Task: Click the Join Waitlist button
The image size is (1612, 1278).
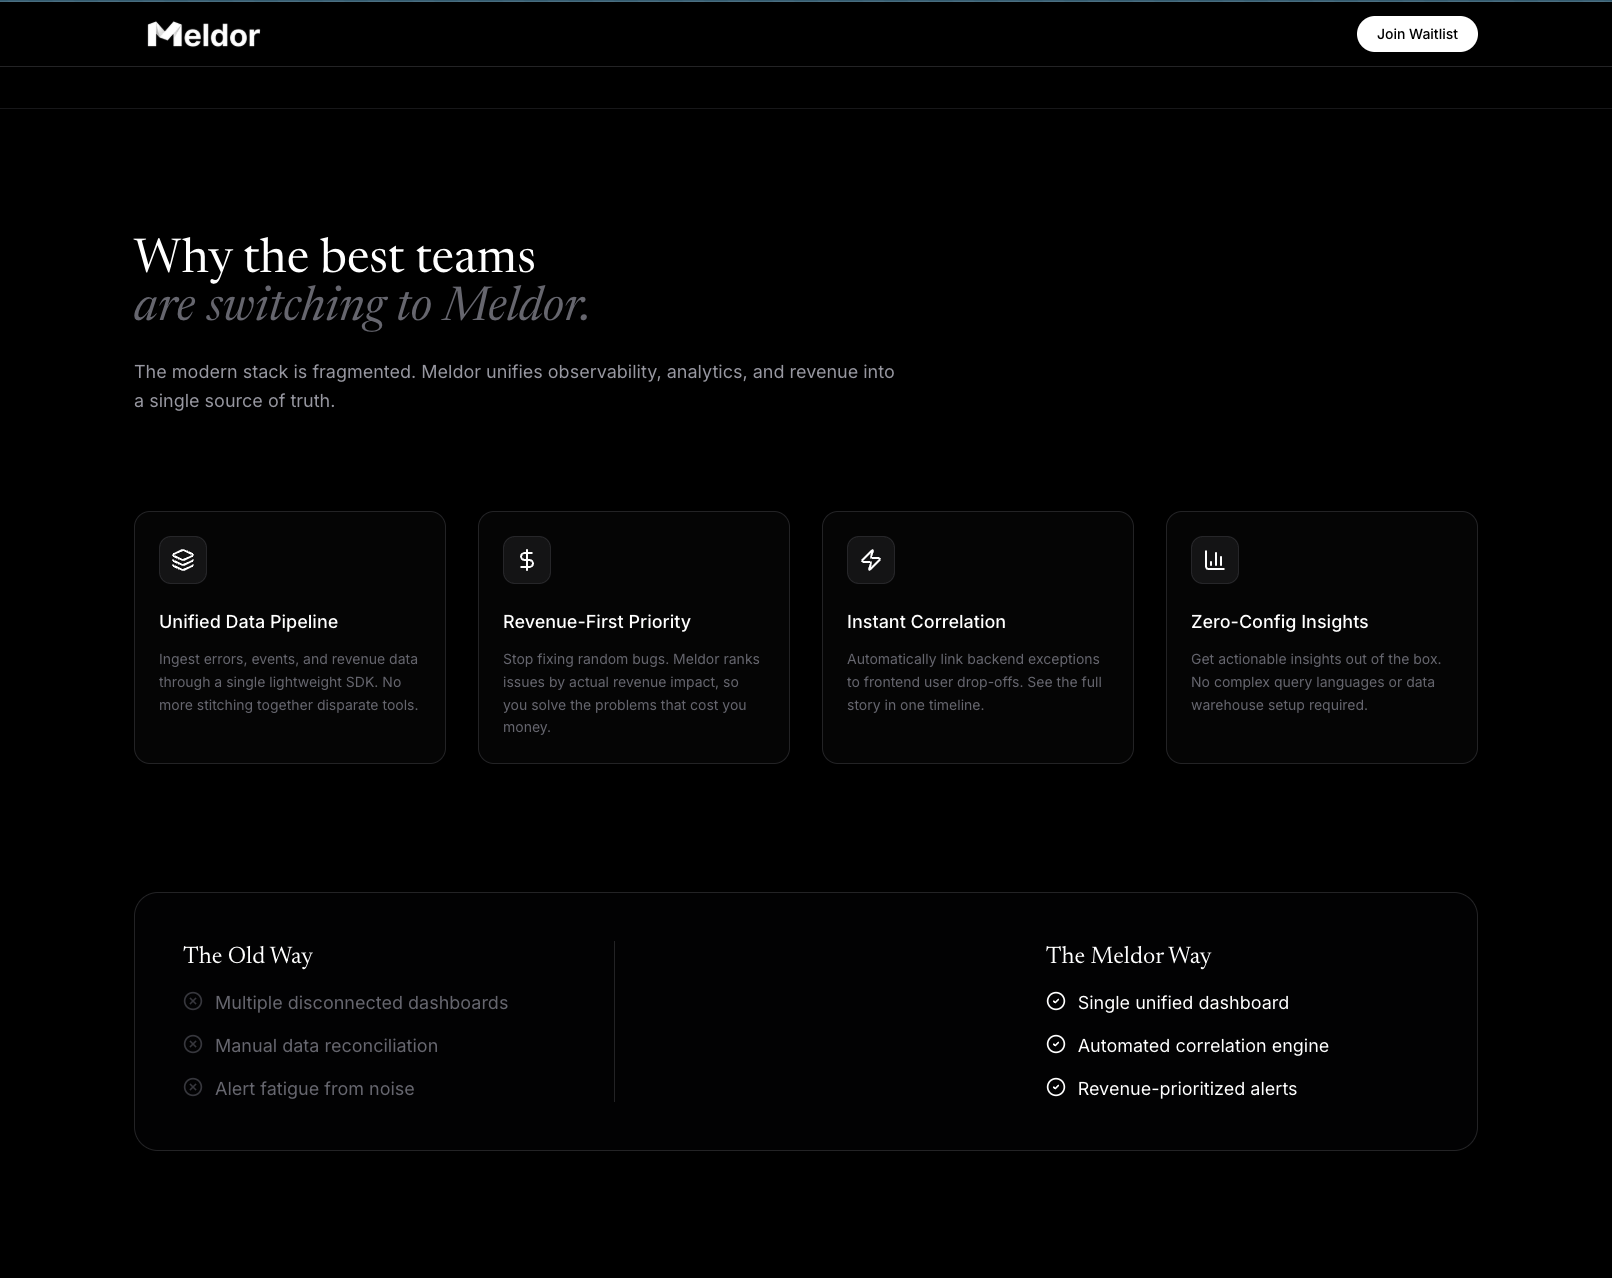Action: pos(1416,34)
